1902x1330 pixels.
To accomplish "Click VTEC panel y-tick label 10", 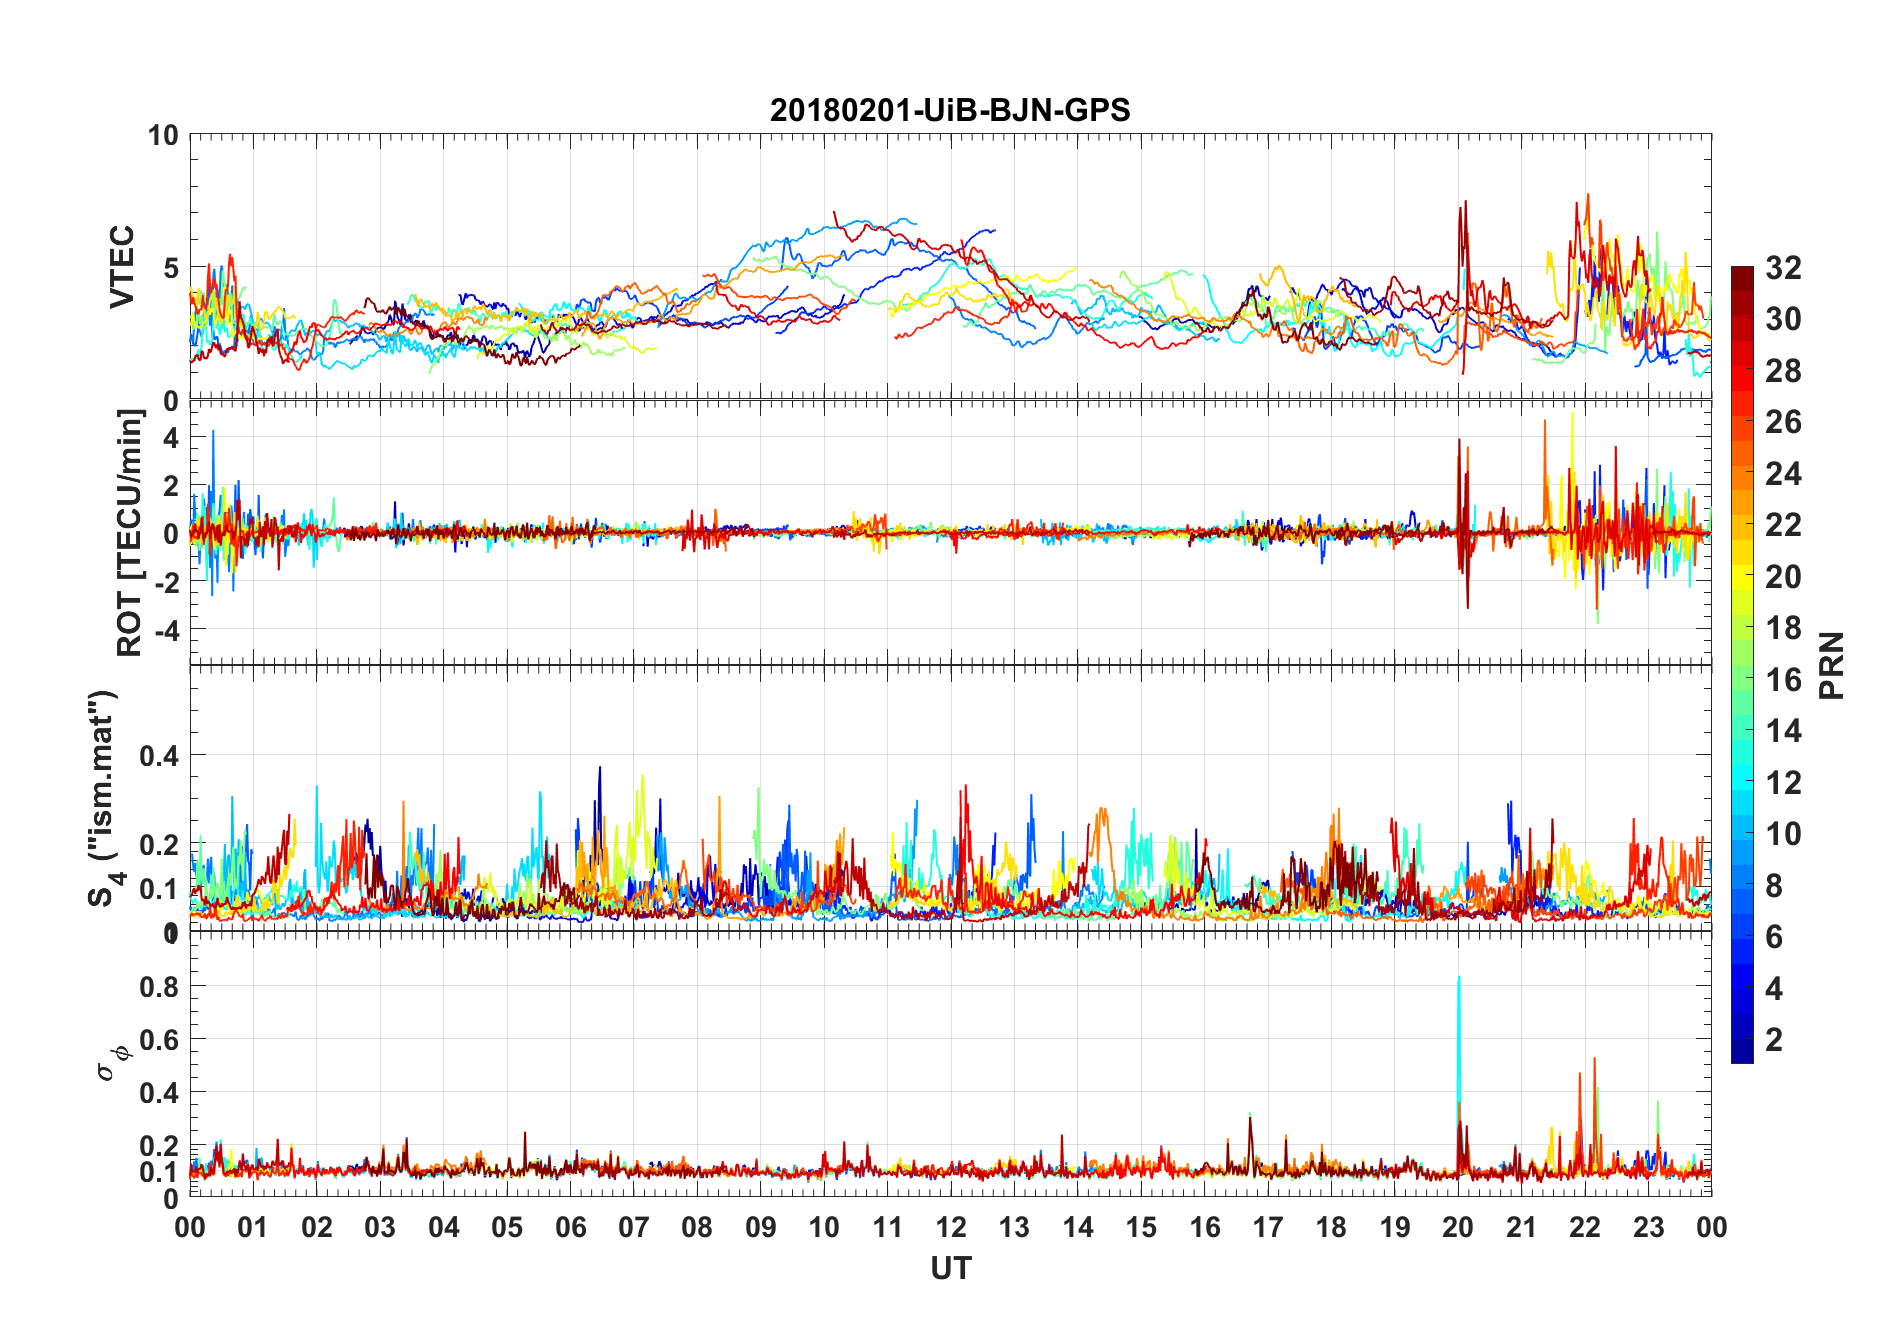I will click(163, 135).
